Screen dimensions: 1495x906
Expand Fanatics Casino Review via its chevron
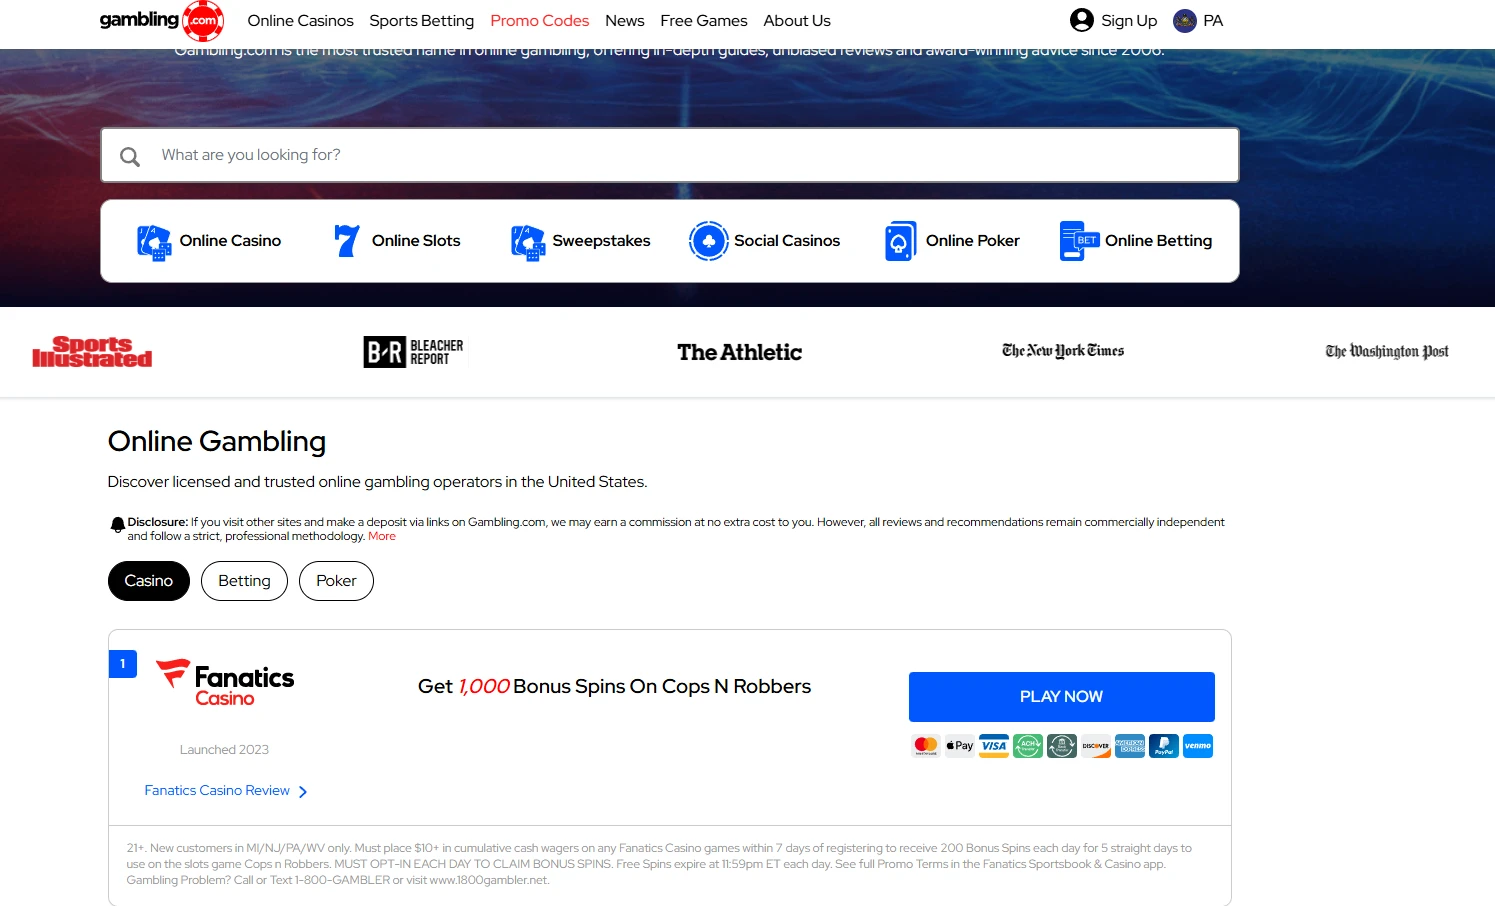305,790
